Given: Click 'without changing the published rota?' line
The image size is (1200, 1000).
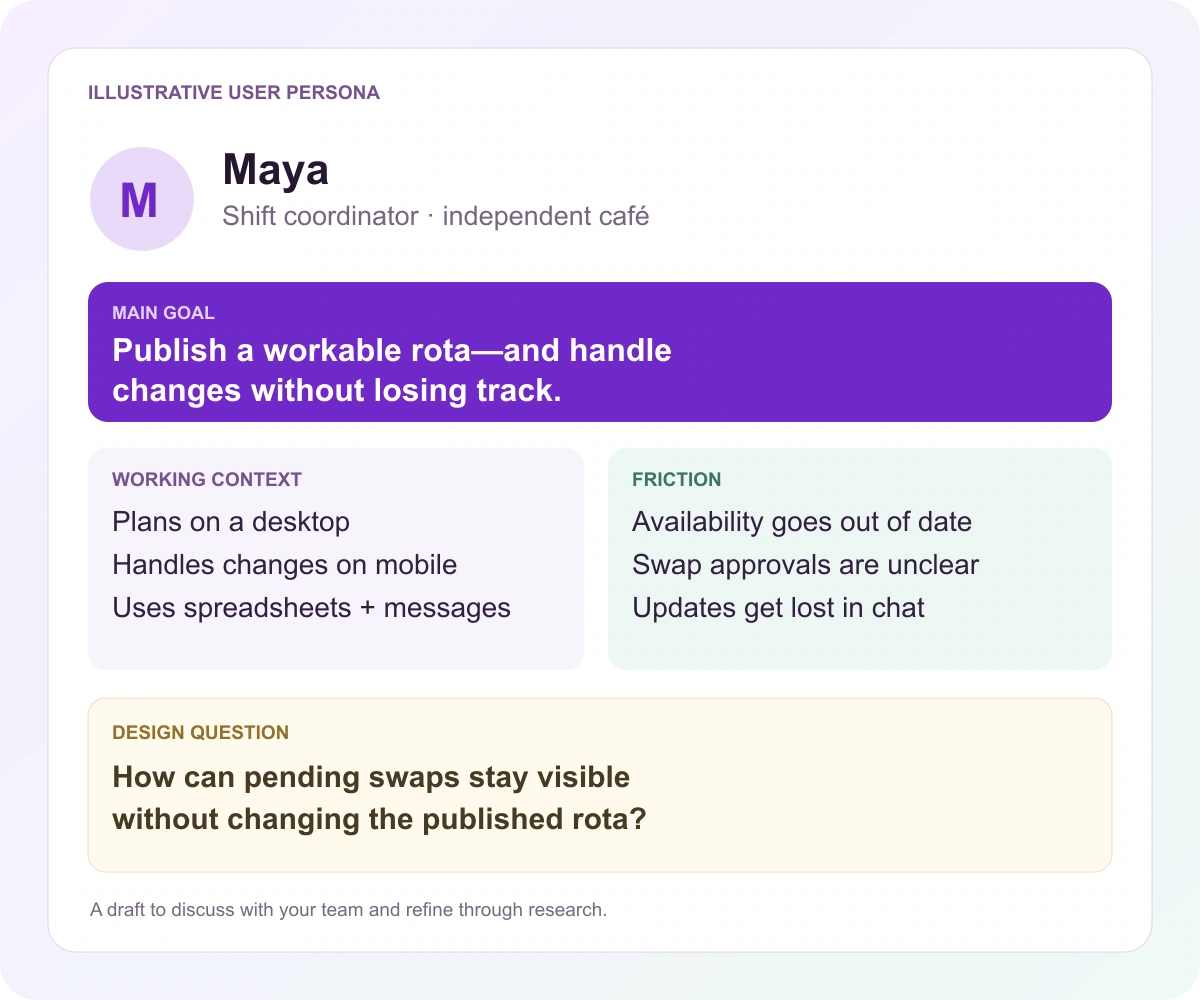Looking at the screenshot, I should click(380, 820).
